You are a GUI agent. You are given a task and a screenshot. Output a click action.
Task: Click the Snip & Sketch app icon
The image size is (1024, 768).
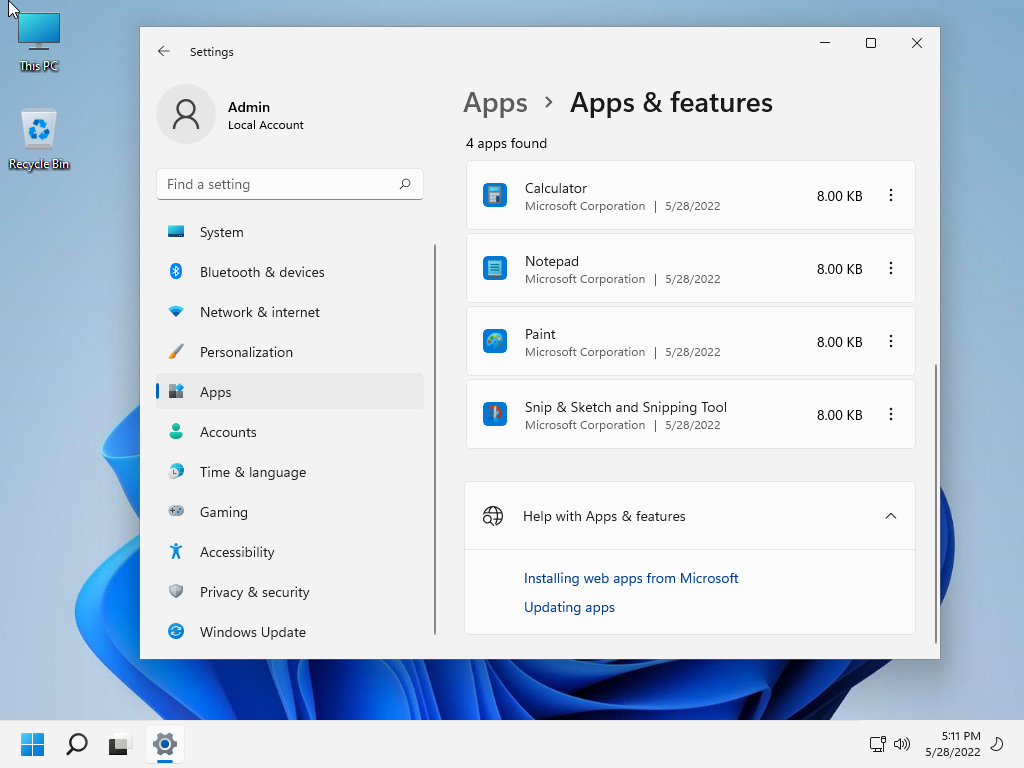click(495, 414)
